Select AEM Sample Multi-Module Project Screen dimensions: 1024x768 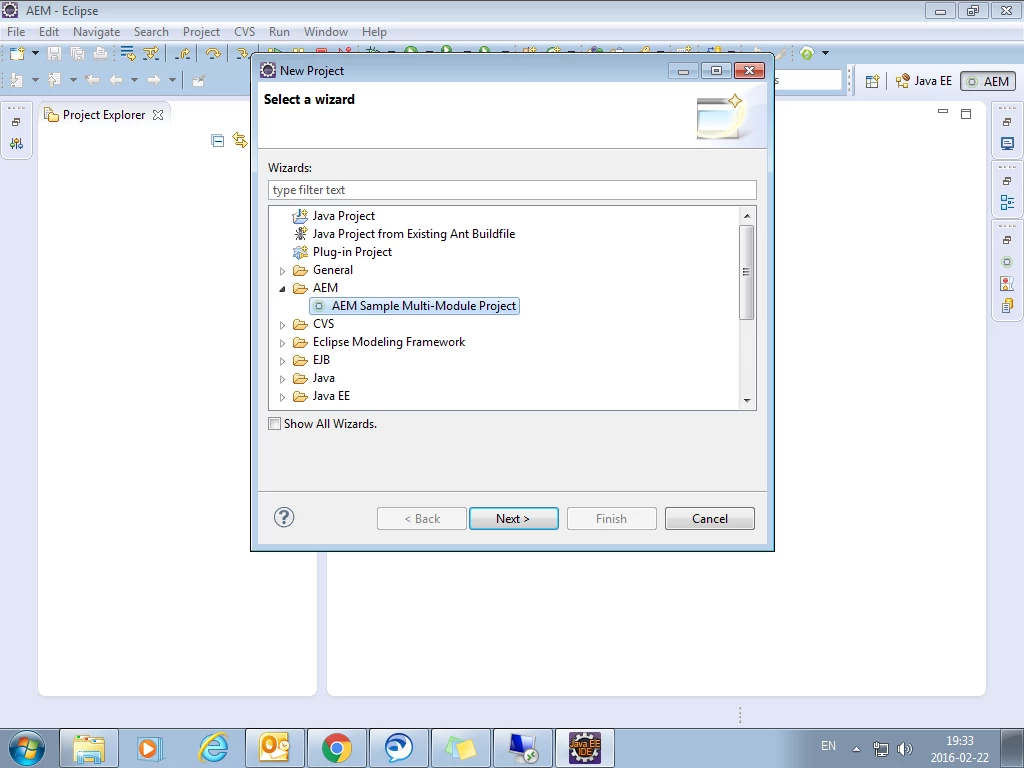click(x=415, y=306)
